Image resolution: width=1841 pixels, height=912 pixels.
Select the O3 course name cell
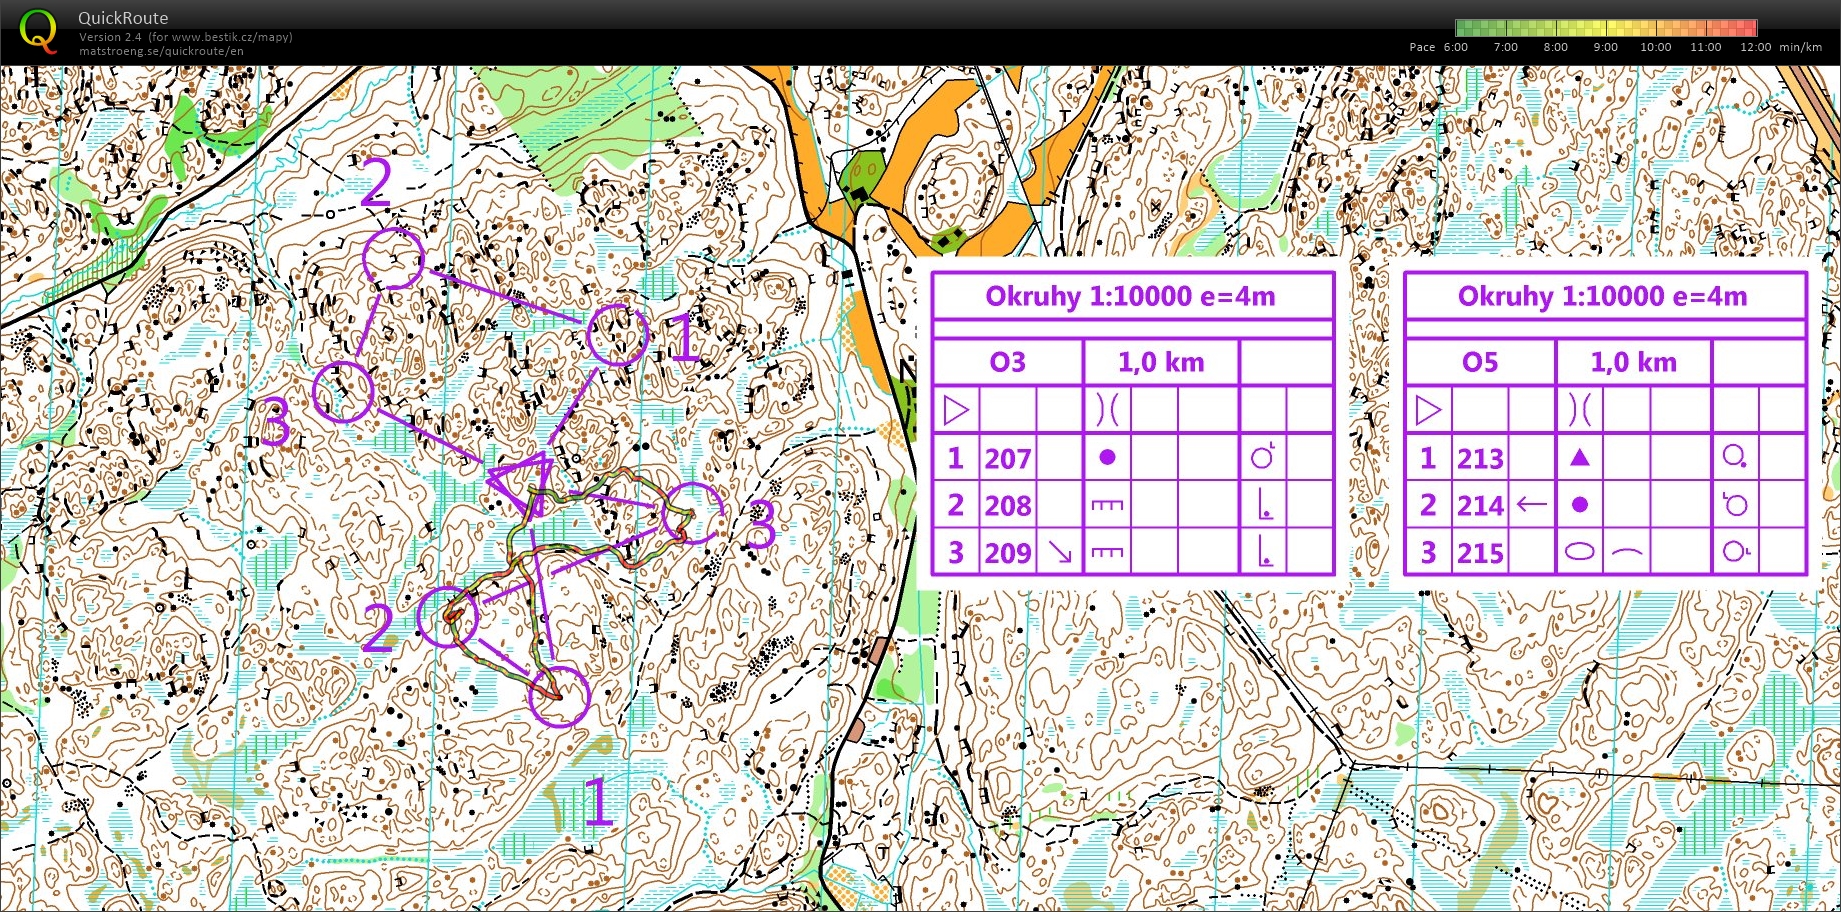click(1007, 362)
